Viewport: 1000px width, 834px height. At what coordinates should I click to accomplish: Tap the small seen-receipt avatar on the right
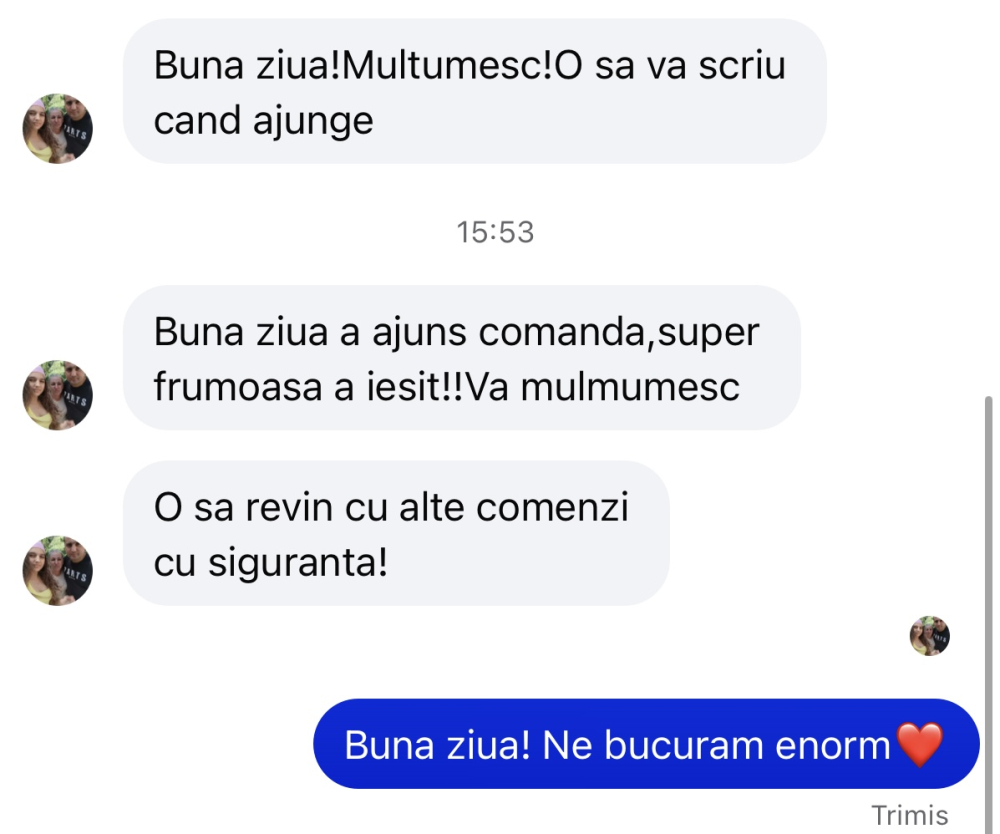(x=929, y=636)
